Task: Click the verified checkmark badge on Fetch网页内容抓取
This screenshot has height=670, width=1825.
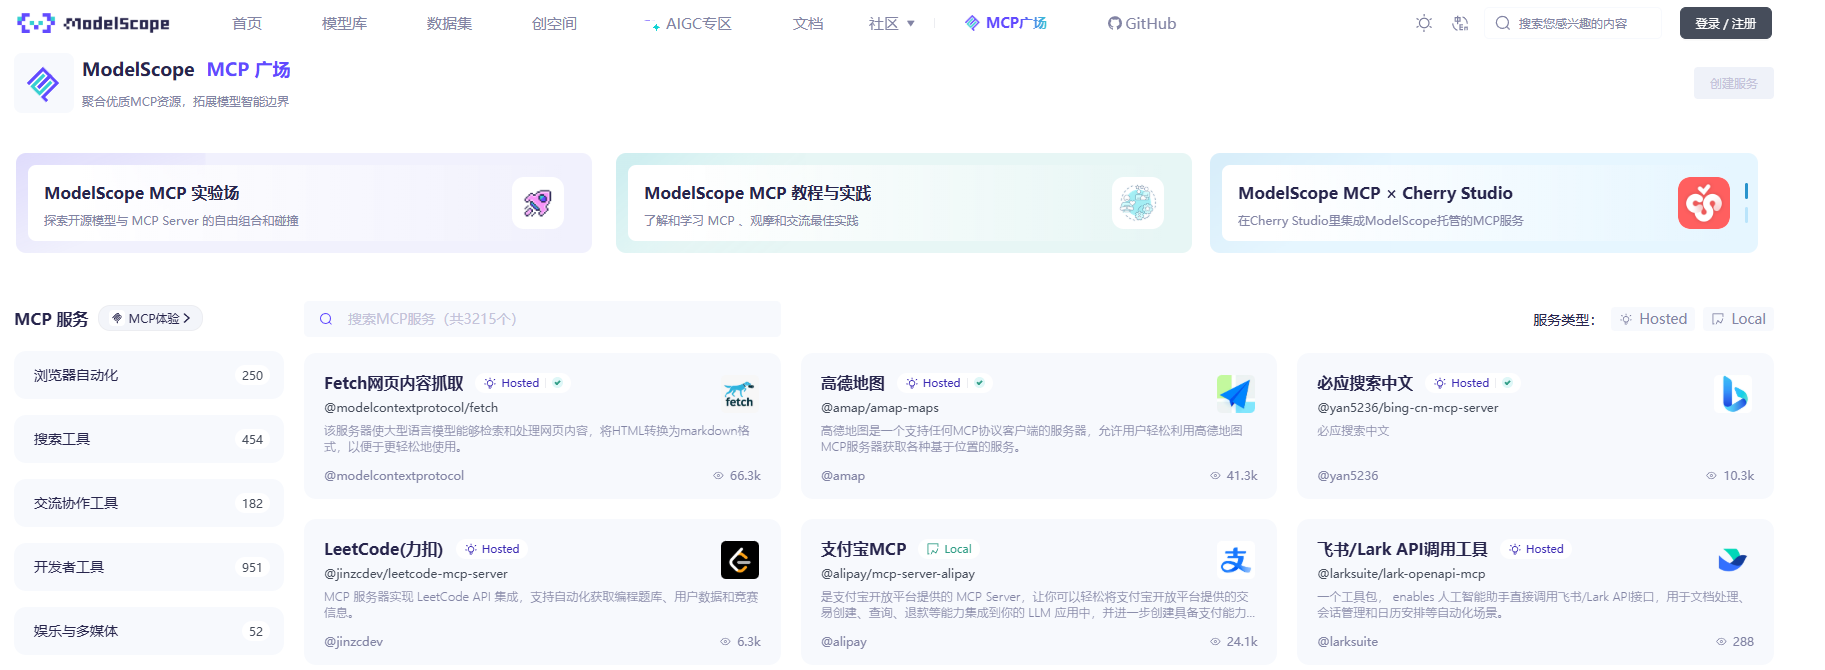Action: click(x=558, y=383)
